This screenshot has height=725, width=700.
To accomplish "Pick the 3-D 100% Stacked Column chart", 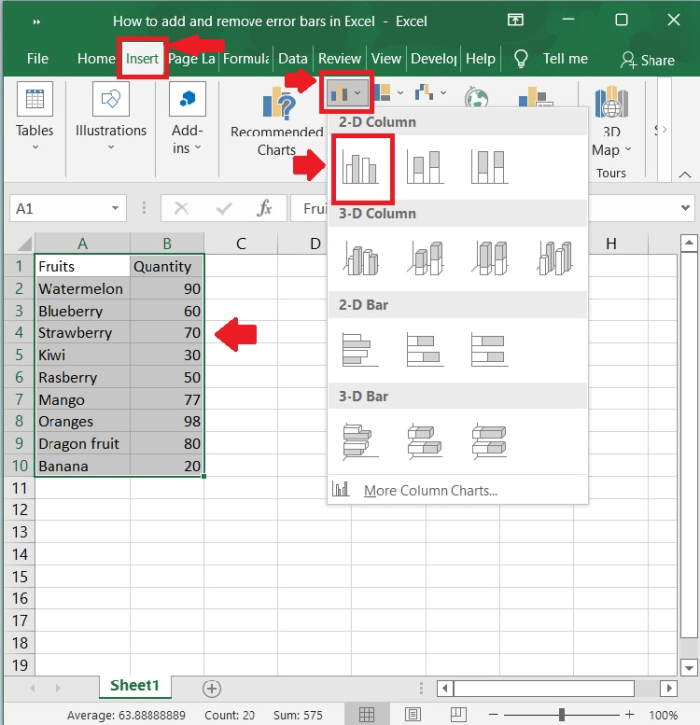I will [490, 258].
